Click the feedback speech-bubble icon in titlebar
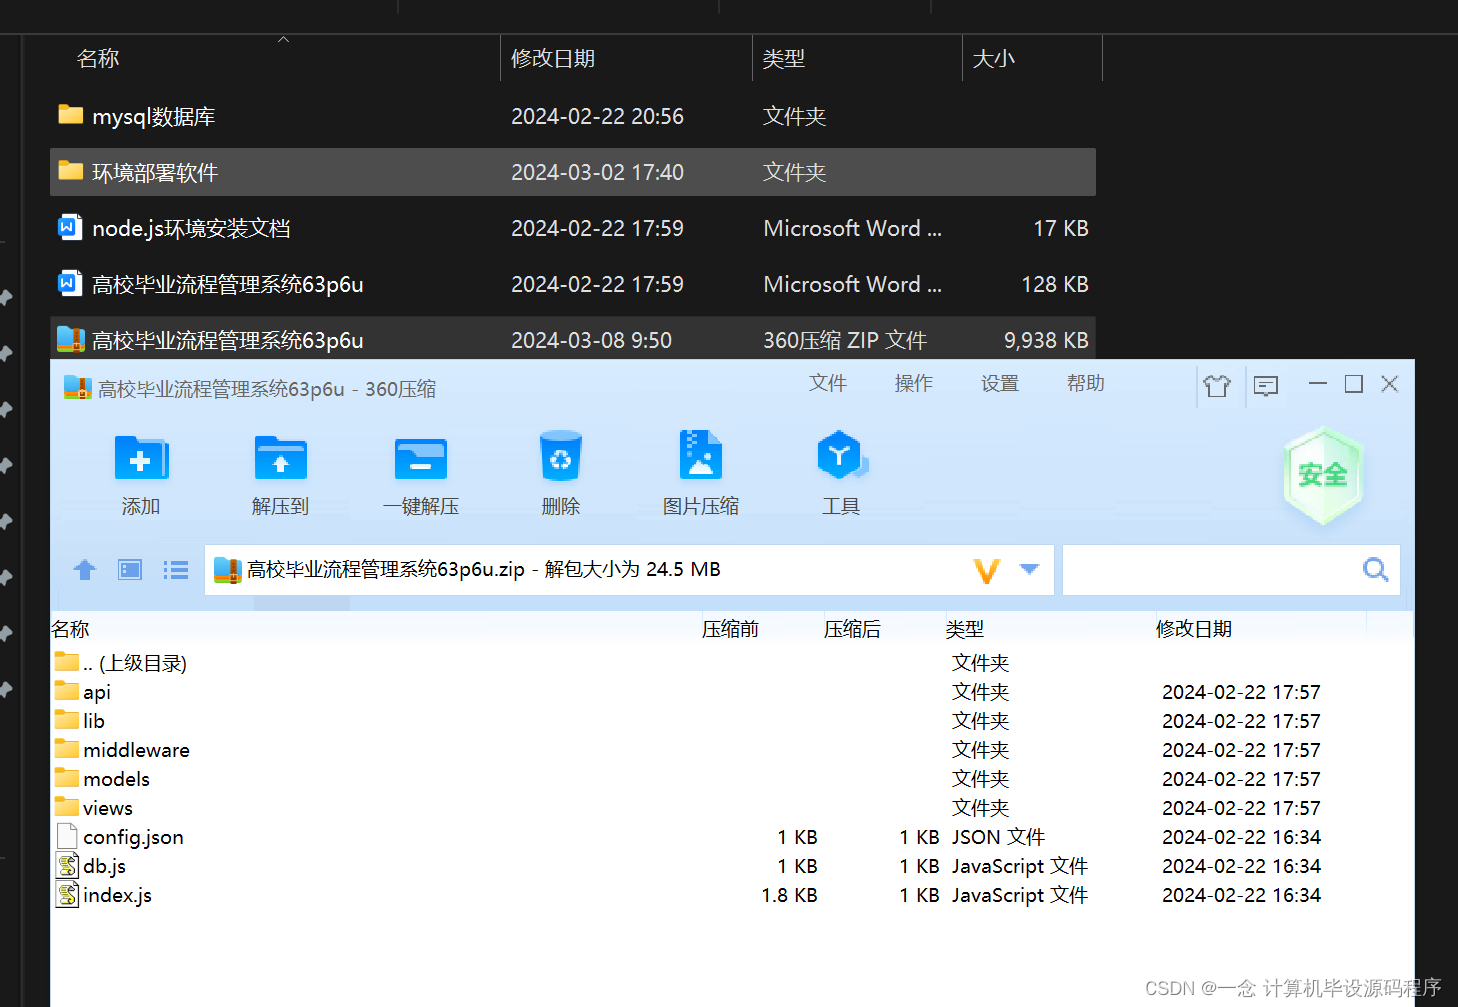 (1266, 384)
